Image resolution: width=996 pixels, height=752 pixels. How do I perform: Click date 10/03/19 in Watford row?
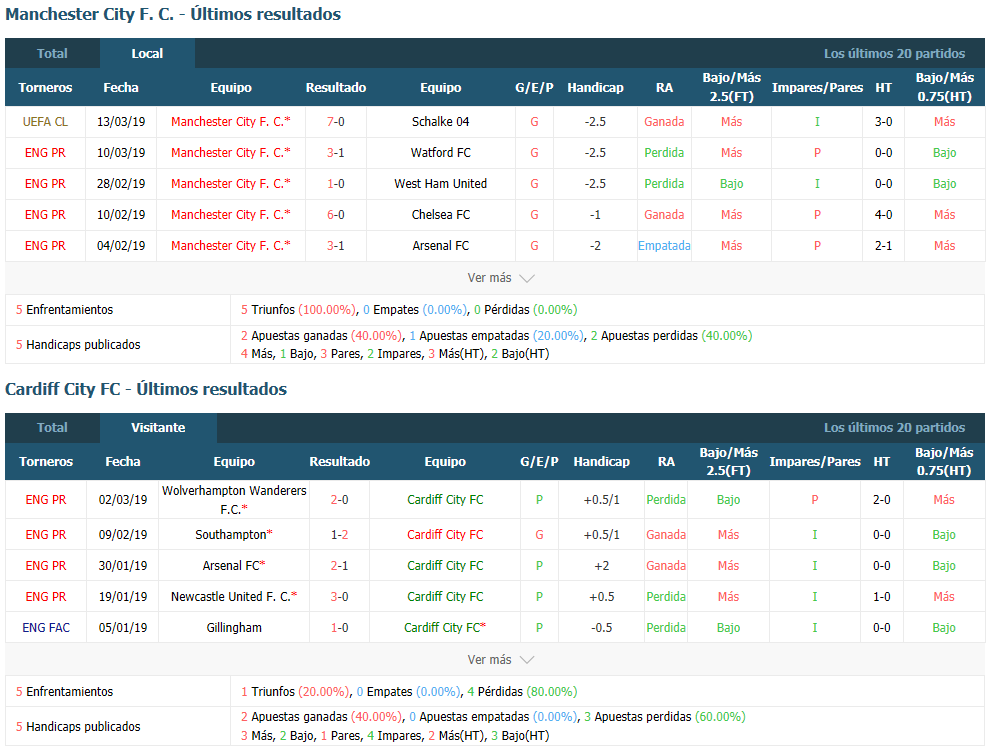pos(121,152)
